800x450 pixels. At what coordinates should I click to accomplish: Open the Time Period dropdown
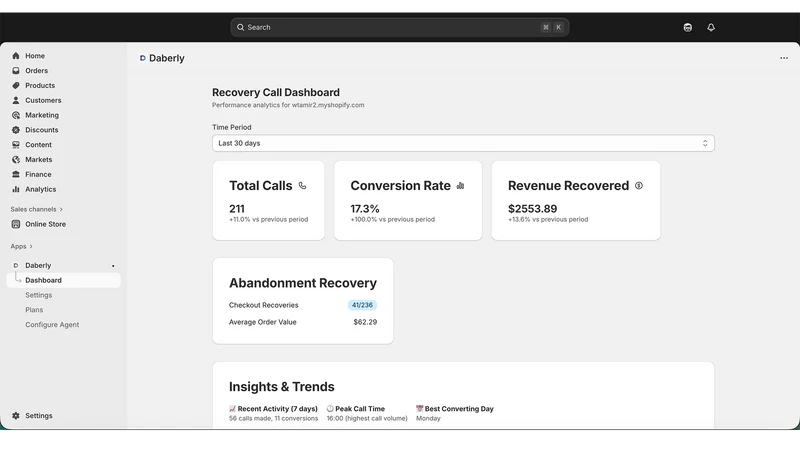click(463, 143)
